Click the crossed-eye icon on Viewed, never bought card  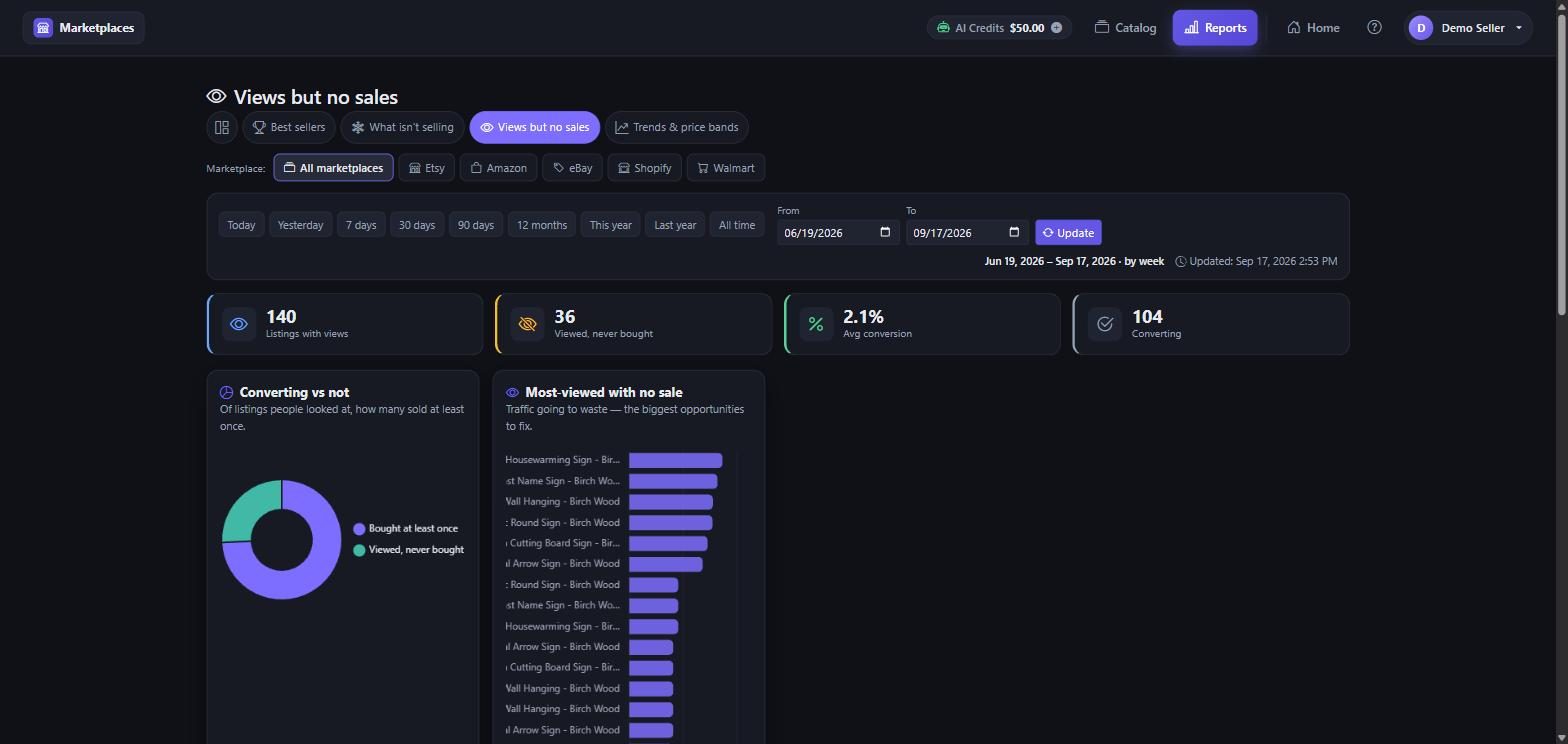[x=527, y=324]
